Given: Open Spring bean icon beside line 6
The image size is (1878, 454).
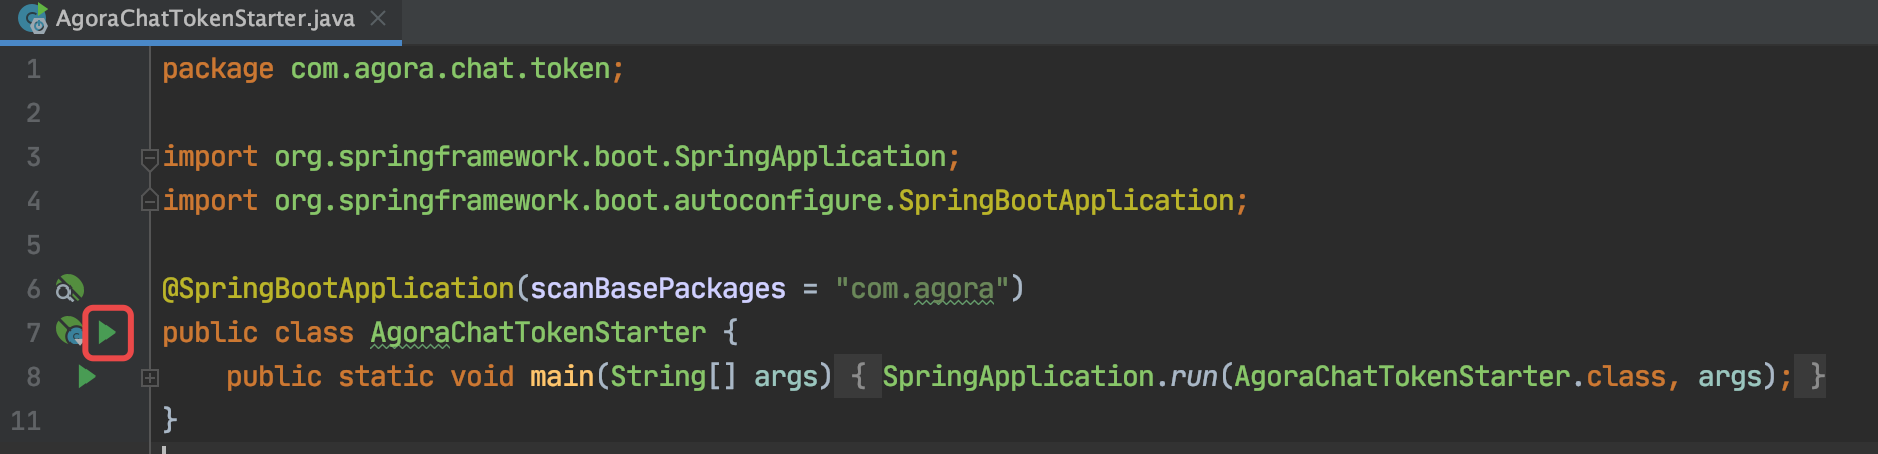Looking at the screenshot, I should [x=69, y=289].
